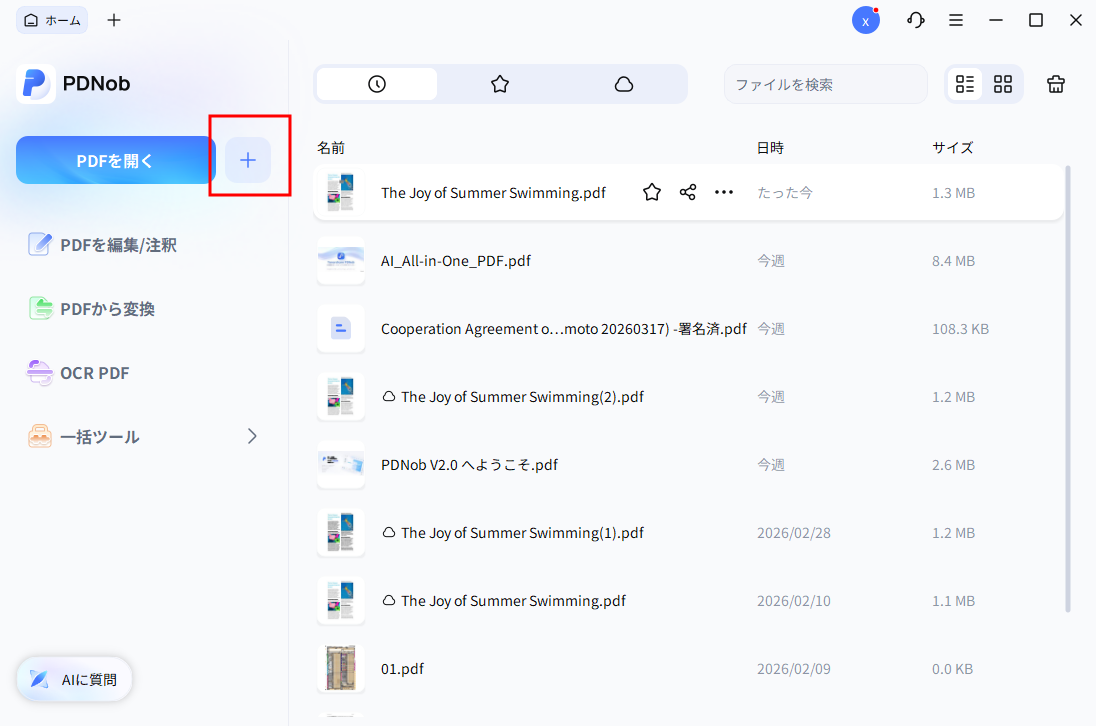Open the customer support headset icon
The height and width of the screenshot is (726, 1096).
pyautogui.click(x=916, y=20)
